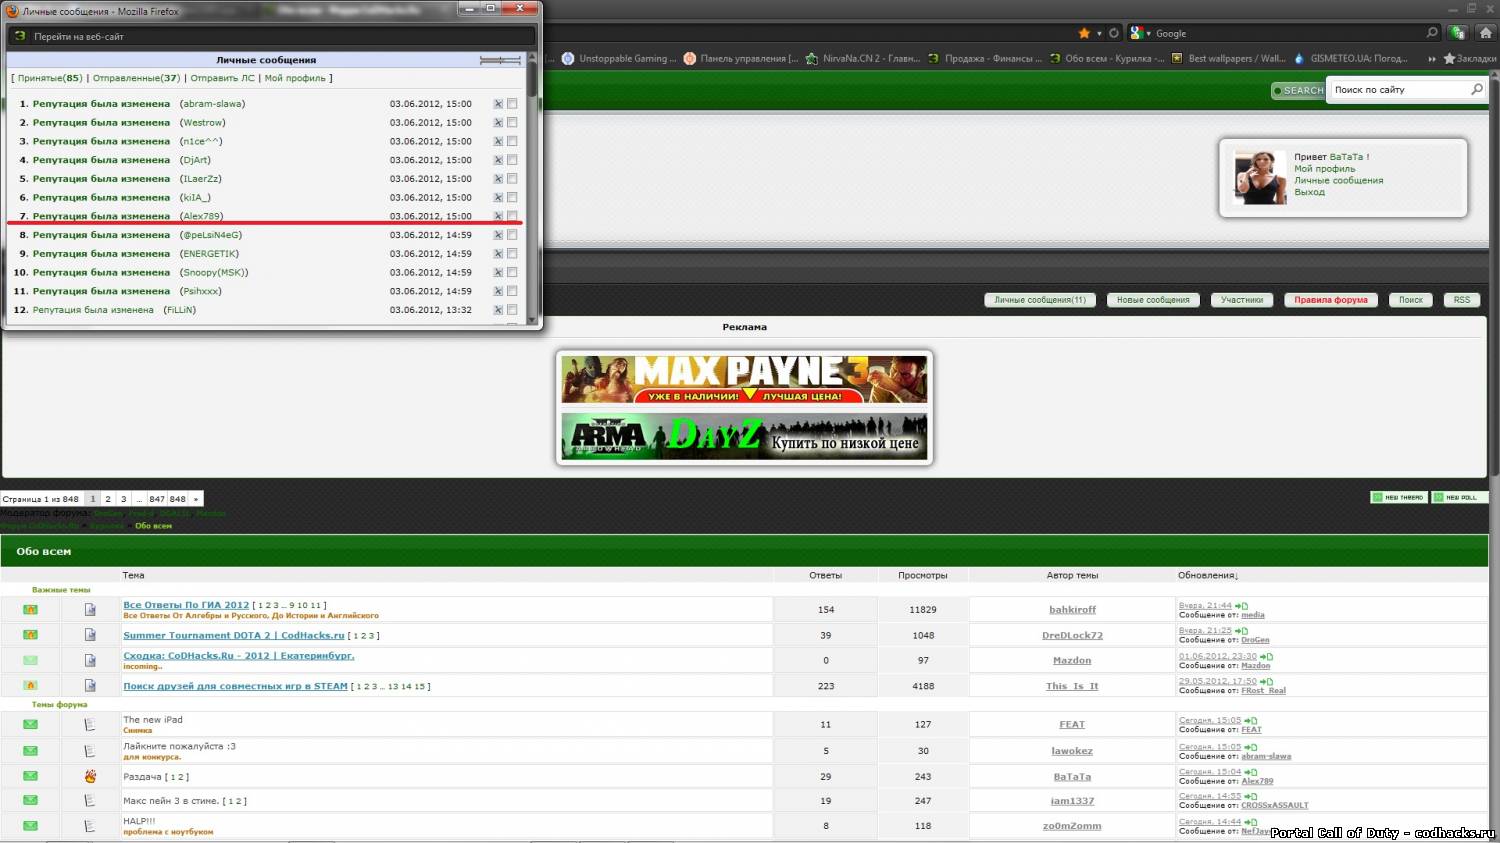This screenshot has height=843, width=1500.
Task: Click delete icon on DjArt message row
Action: pyautogui.click(x=498, y=160)
